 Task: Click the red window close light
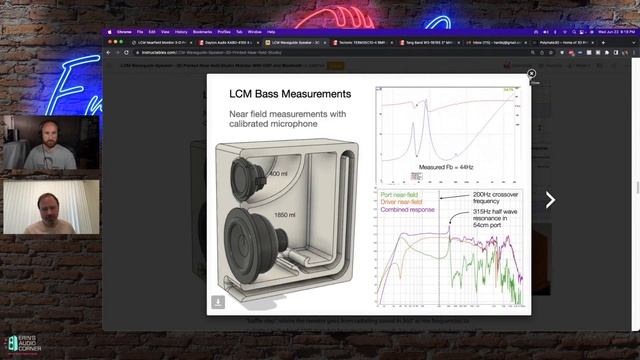pos(110,42)
